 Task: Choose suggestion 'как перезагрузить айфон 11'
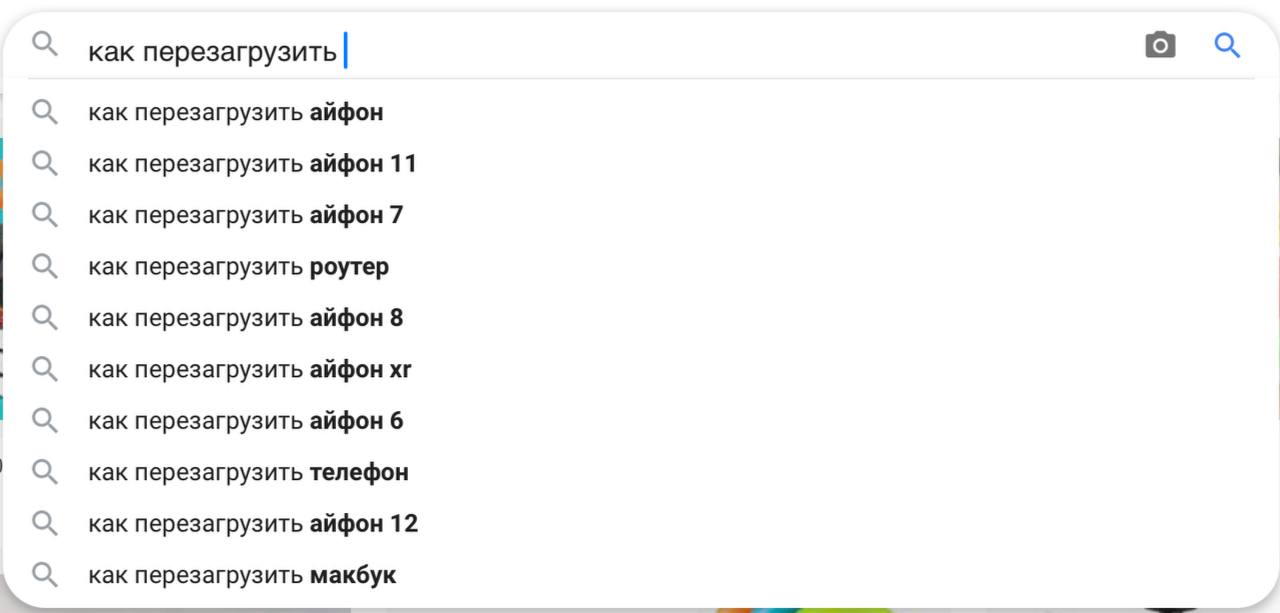click(640, 164)
